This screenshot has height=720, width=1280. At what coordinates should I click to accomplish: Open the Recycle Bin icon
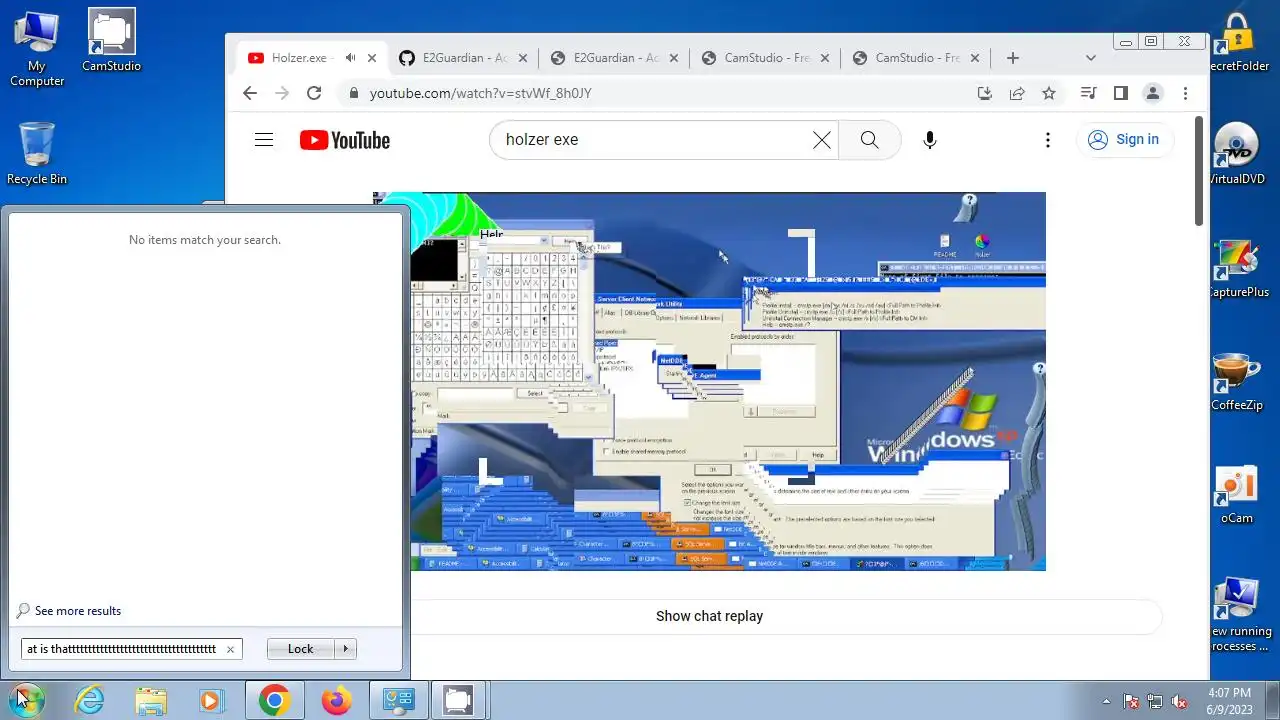pos(37,153)
